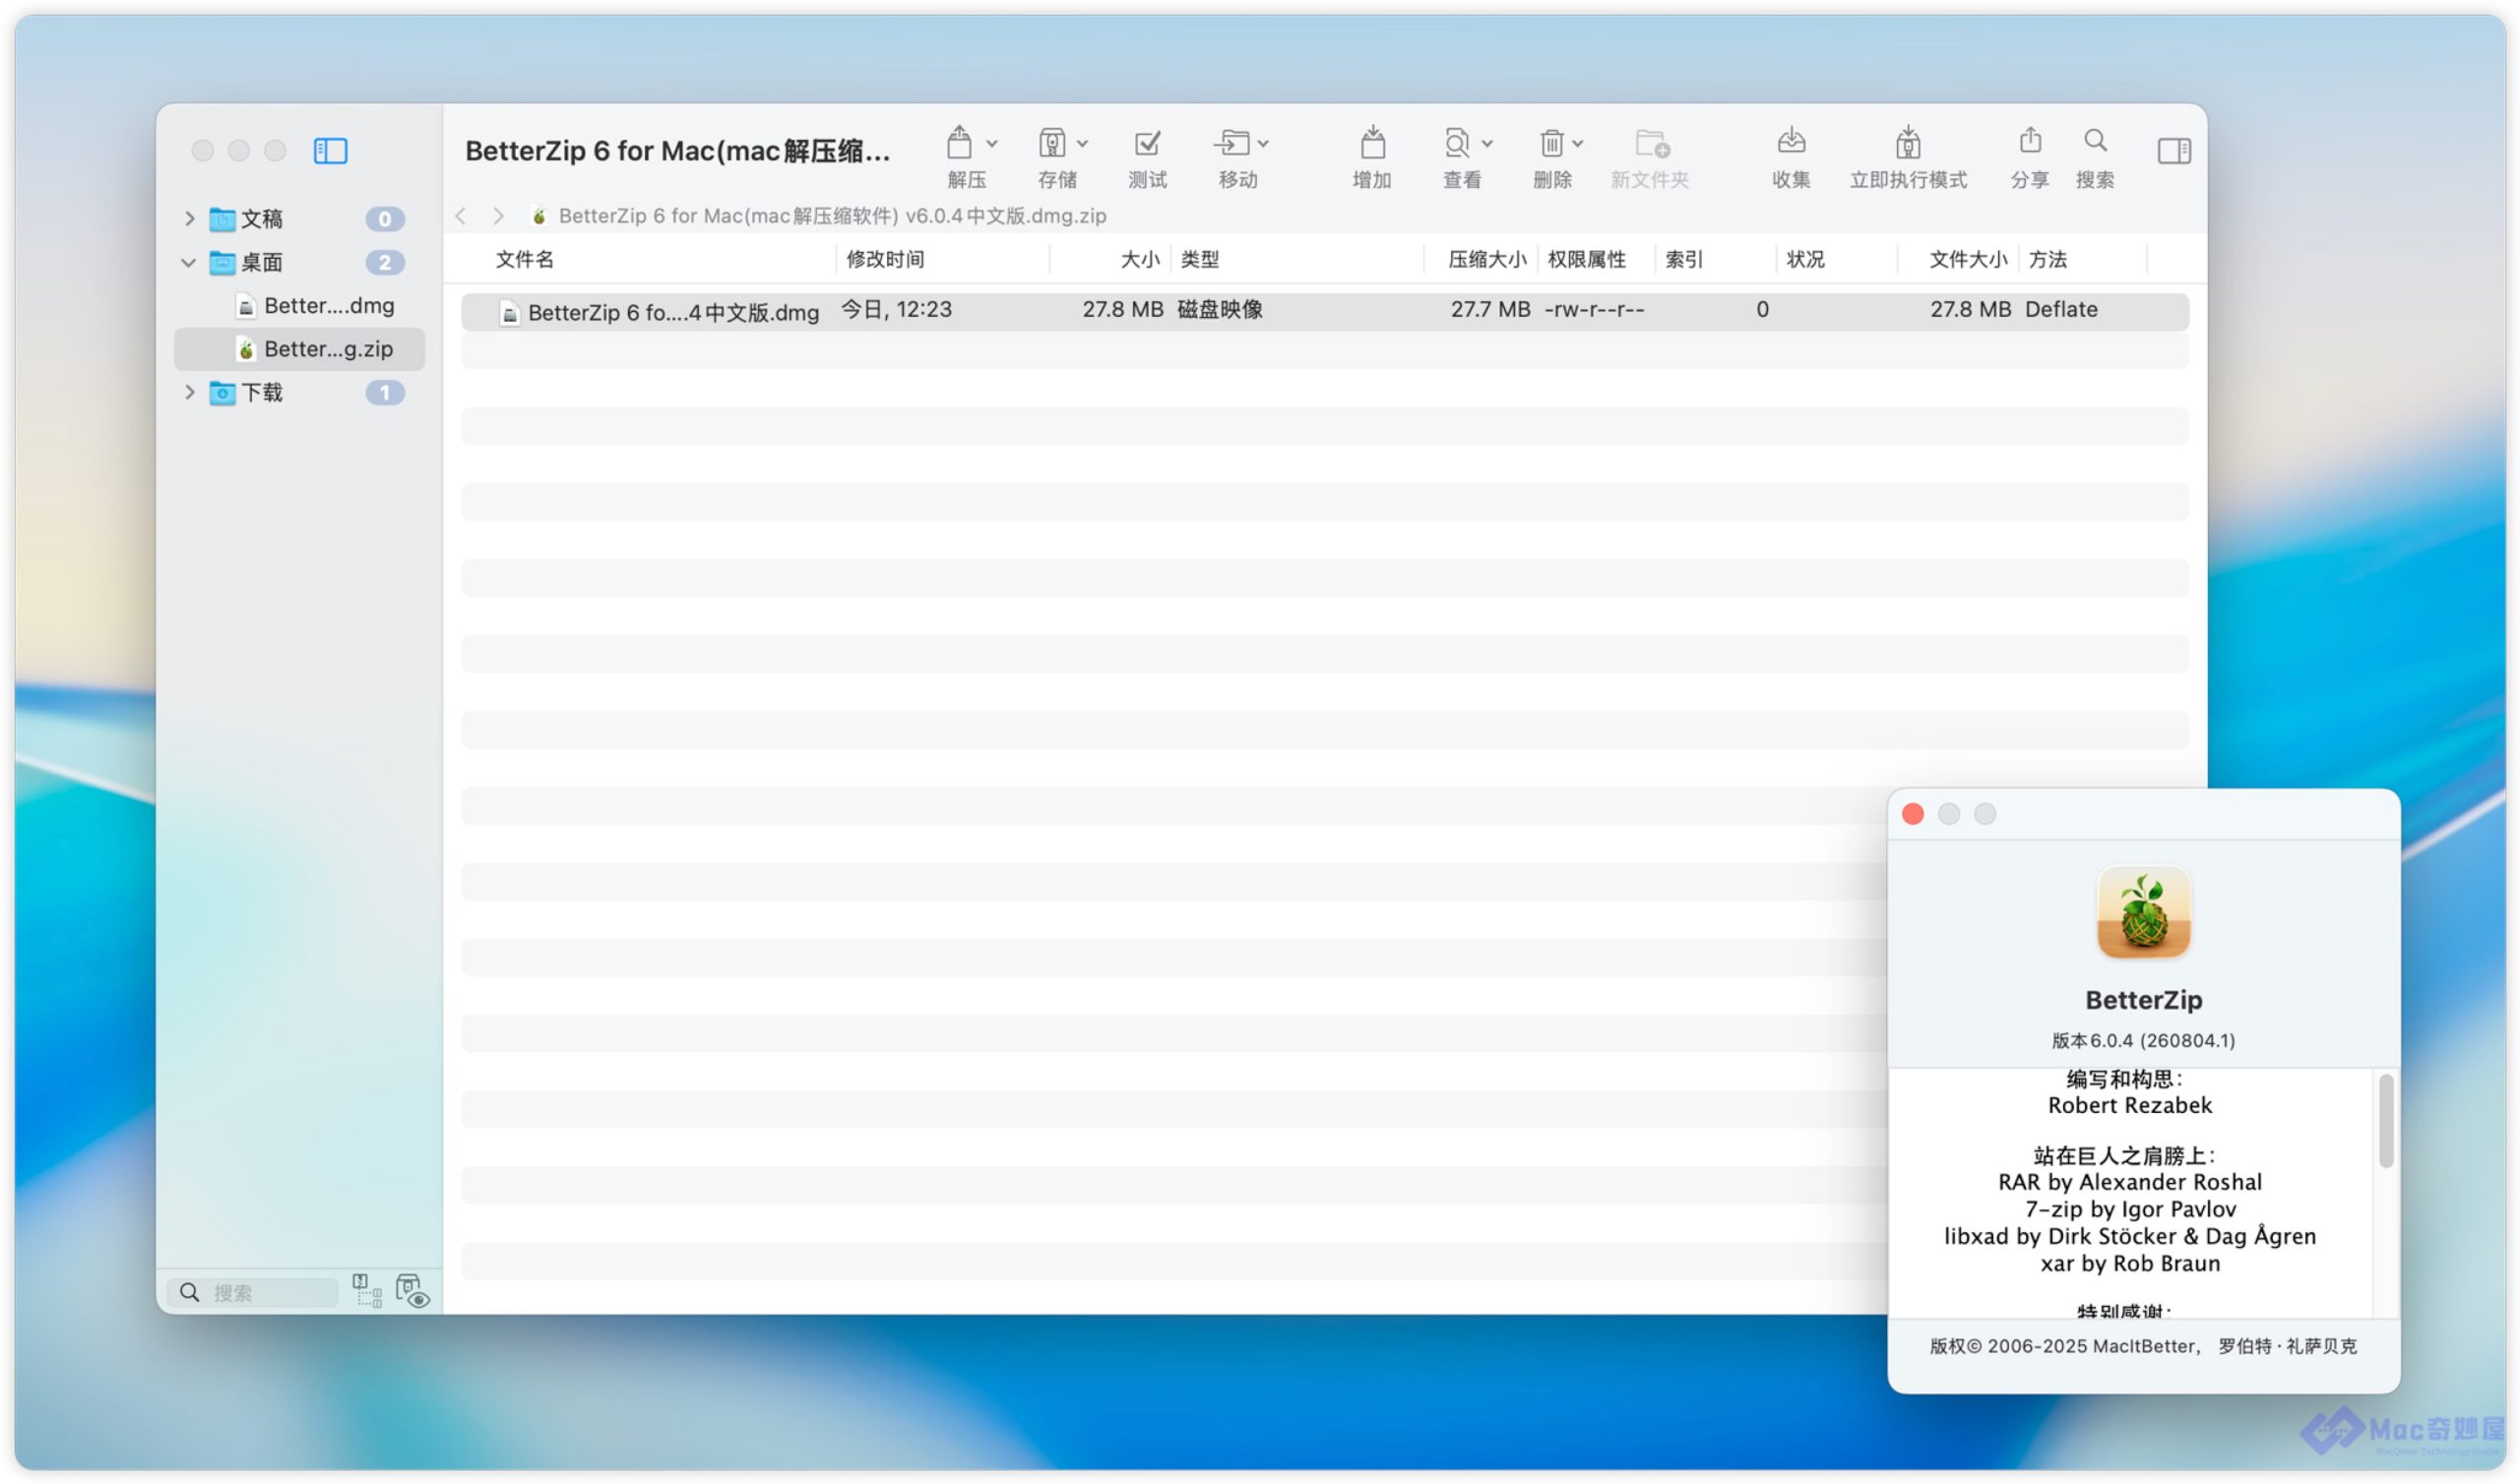Click the 磁盘映像 type cell
This screenshot has width=2520, height=1484.
pos(1220,309)
